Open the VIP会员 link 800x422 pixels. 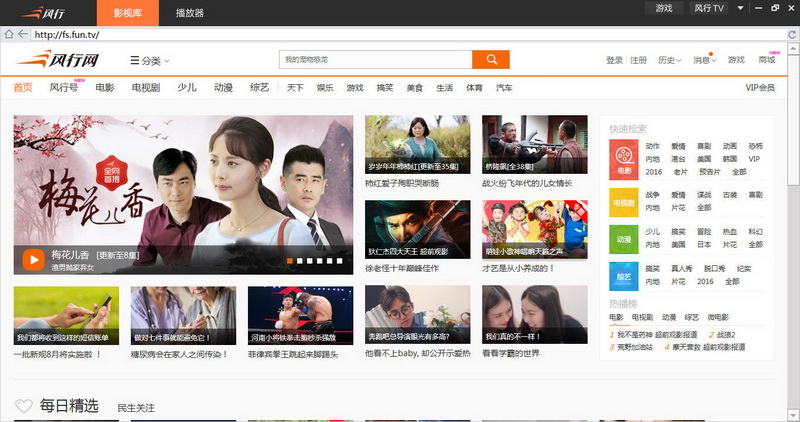759,88
